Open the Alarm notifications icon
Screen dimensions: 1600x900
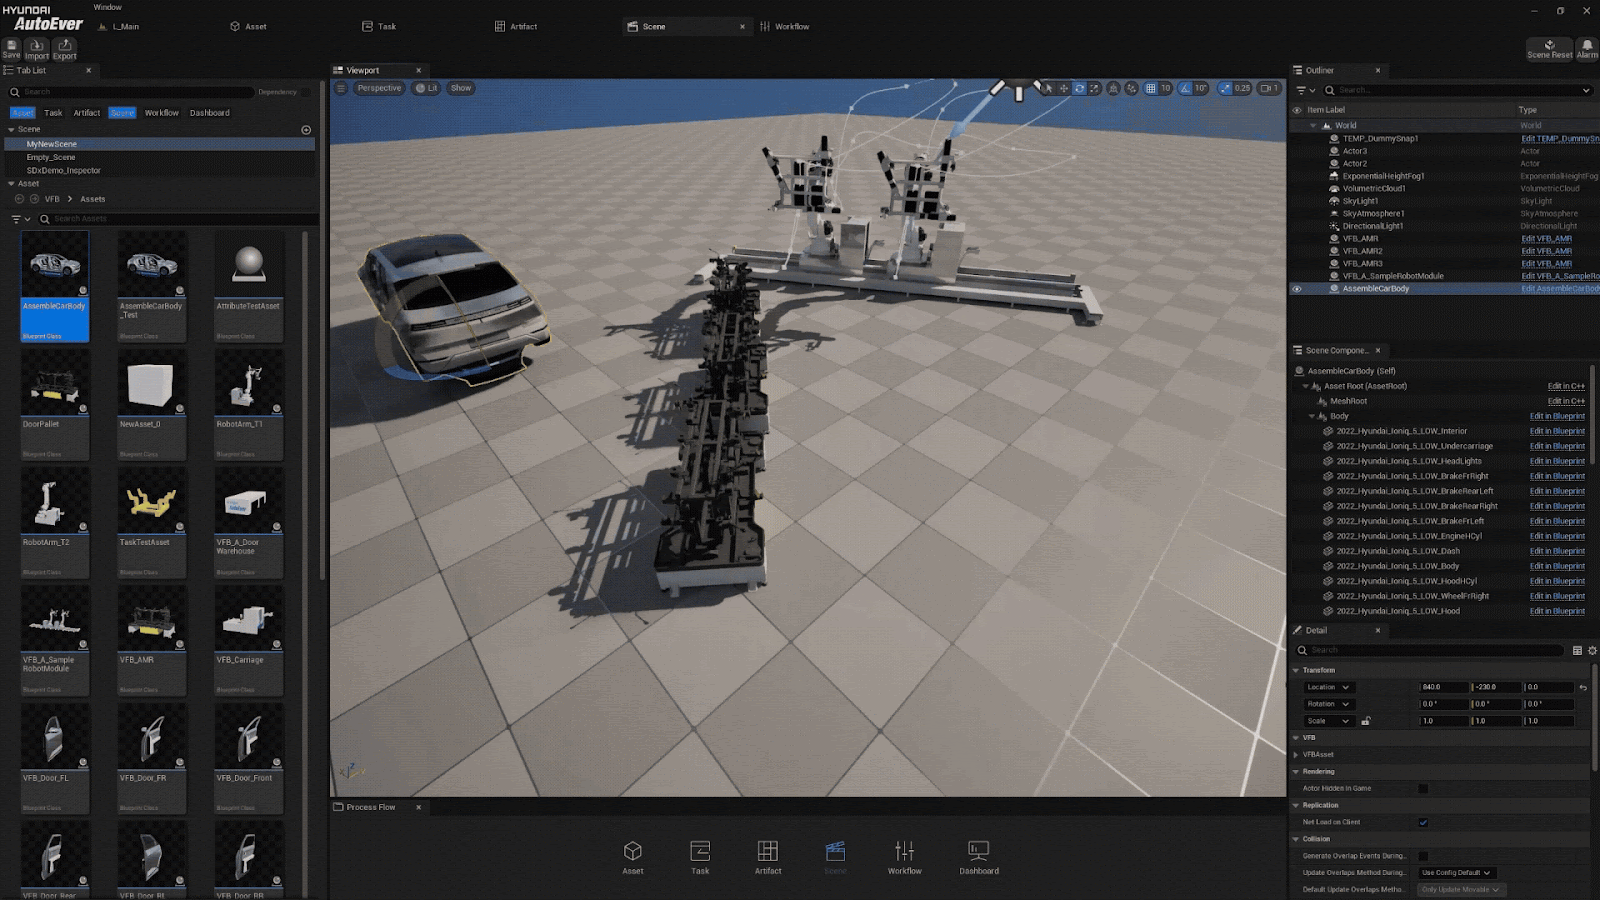(x=1587, y=48)
